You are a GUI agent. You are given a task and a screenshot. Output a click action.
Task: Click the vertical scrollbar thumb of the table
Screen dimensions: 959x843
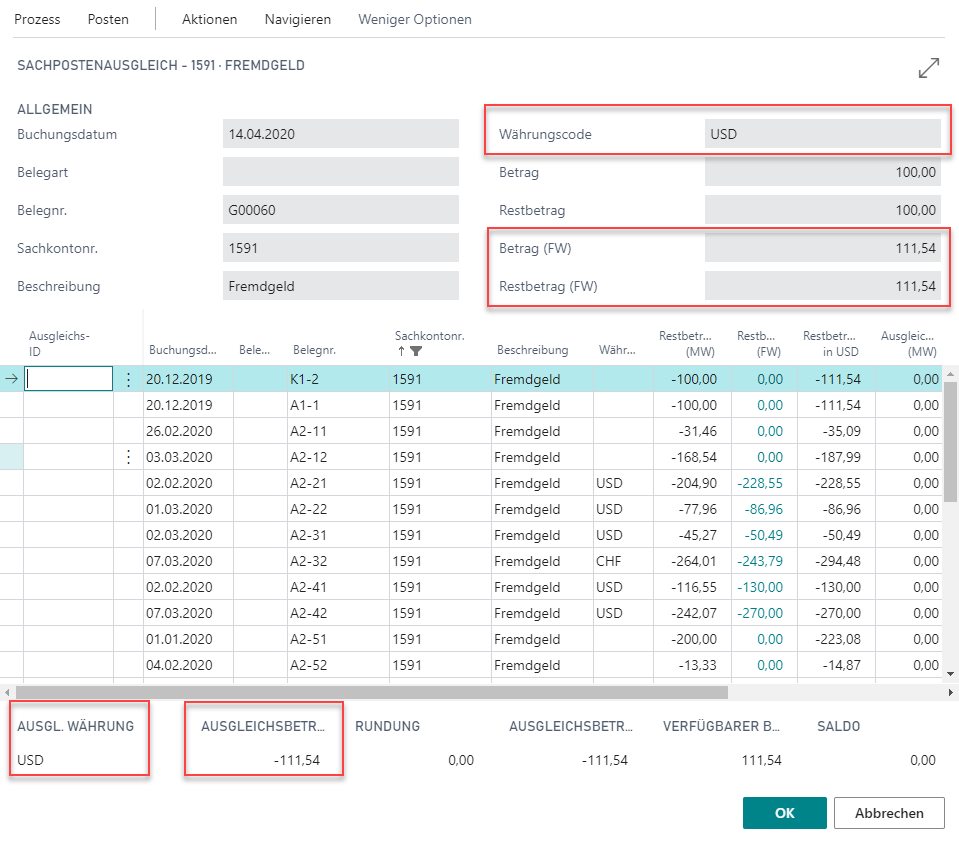coord(950,442)
